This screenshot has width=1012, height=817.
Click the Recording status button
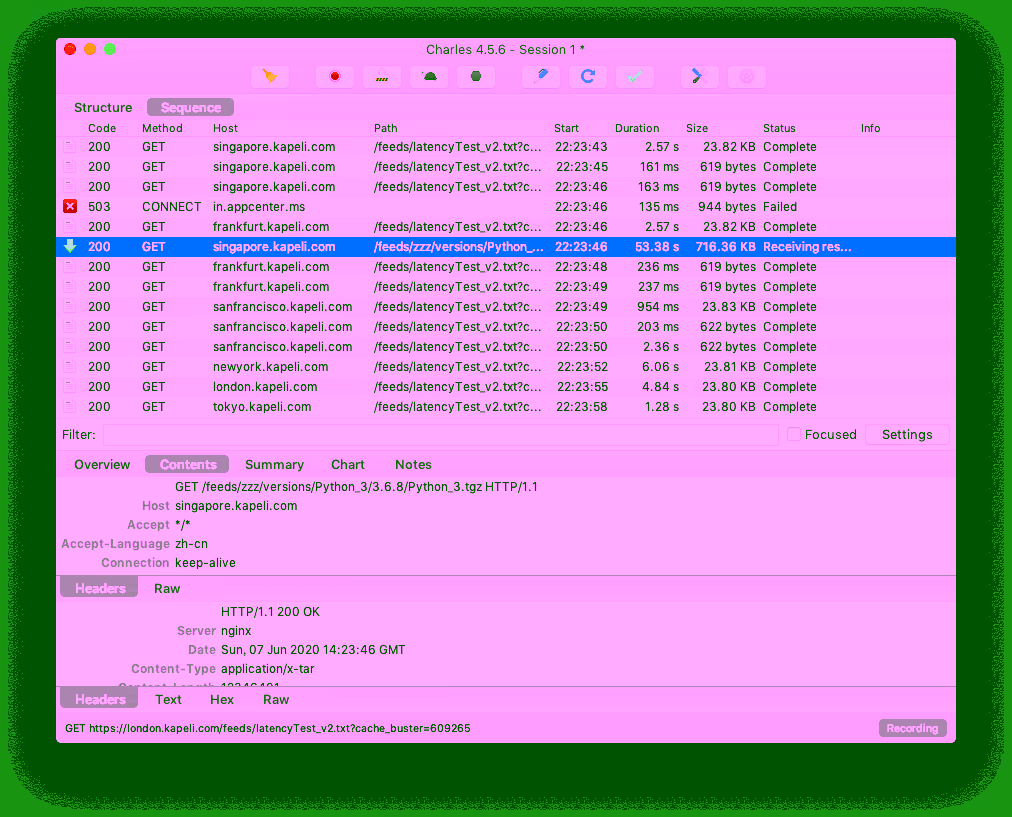[912, 728]
